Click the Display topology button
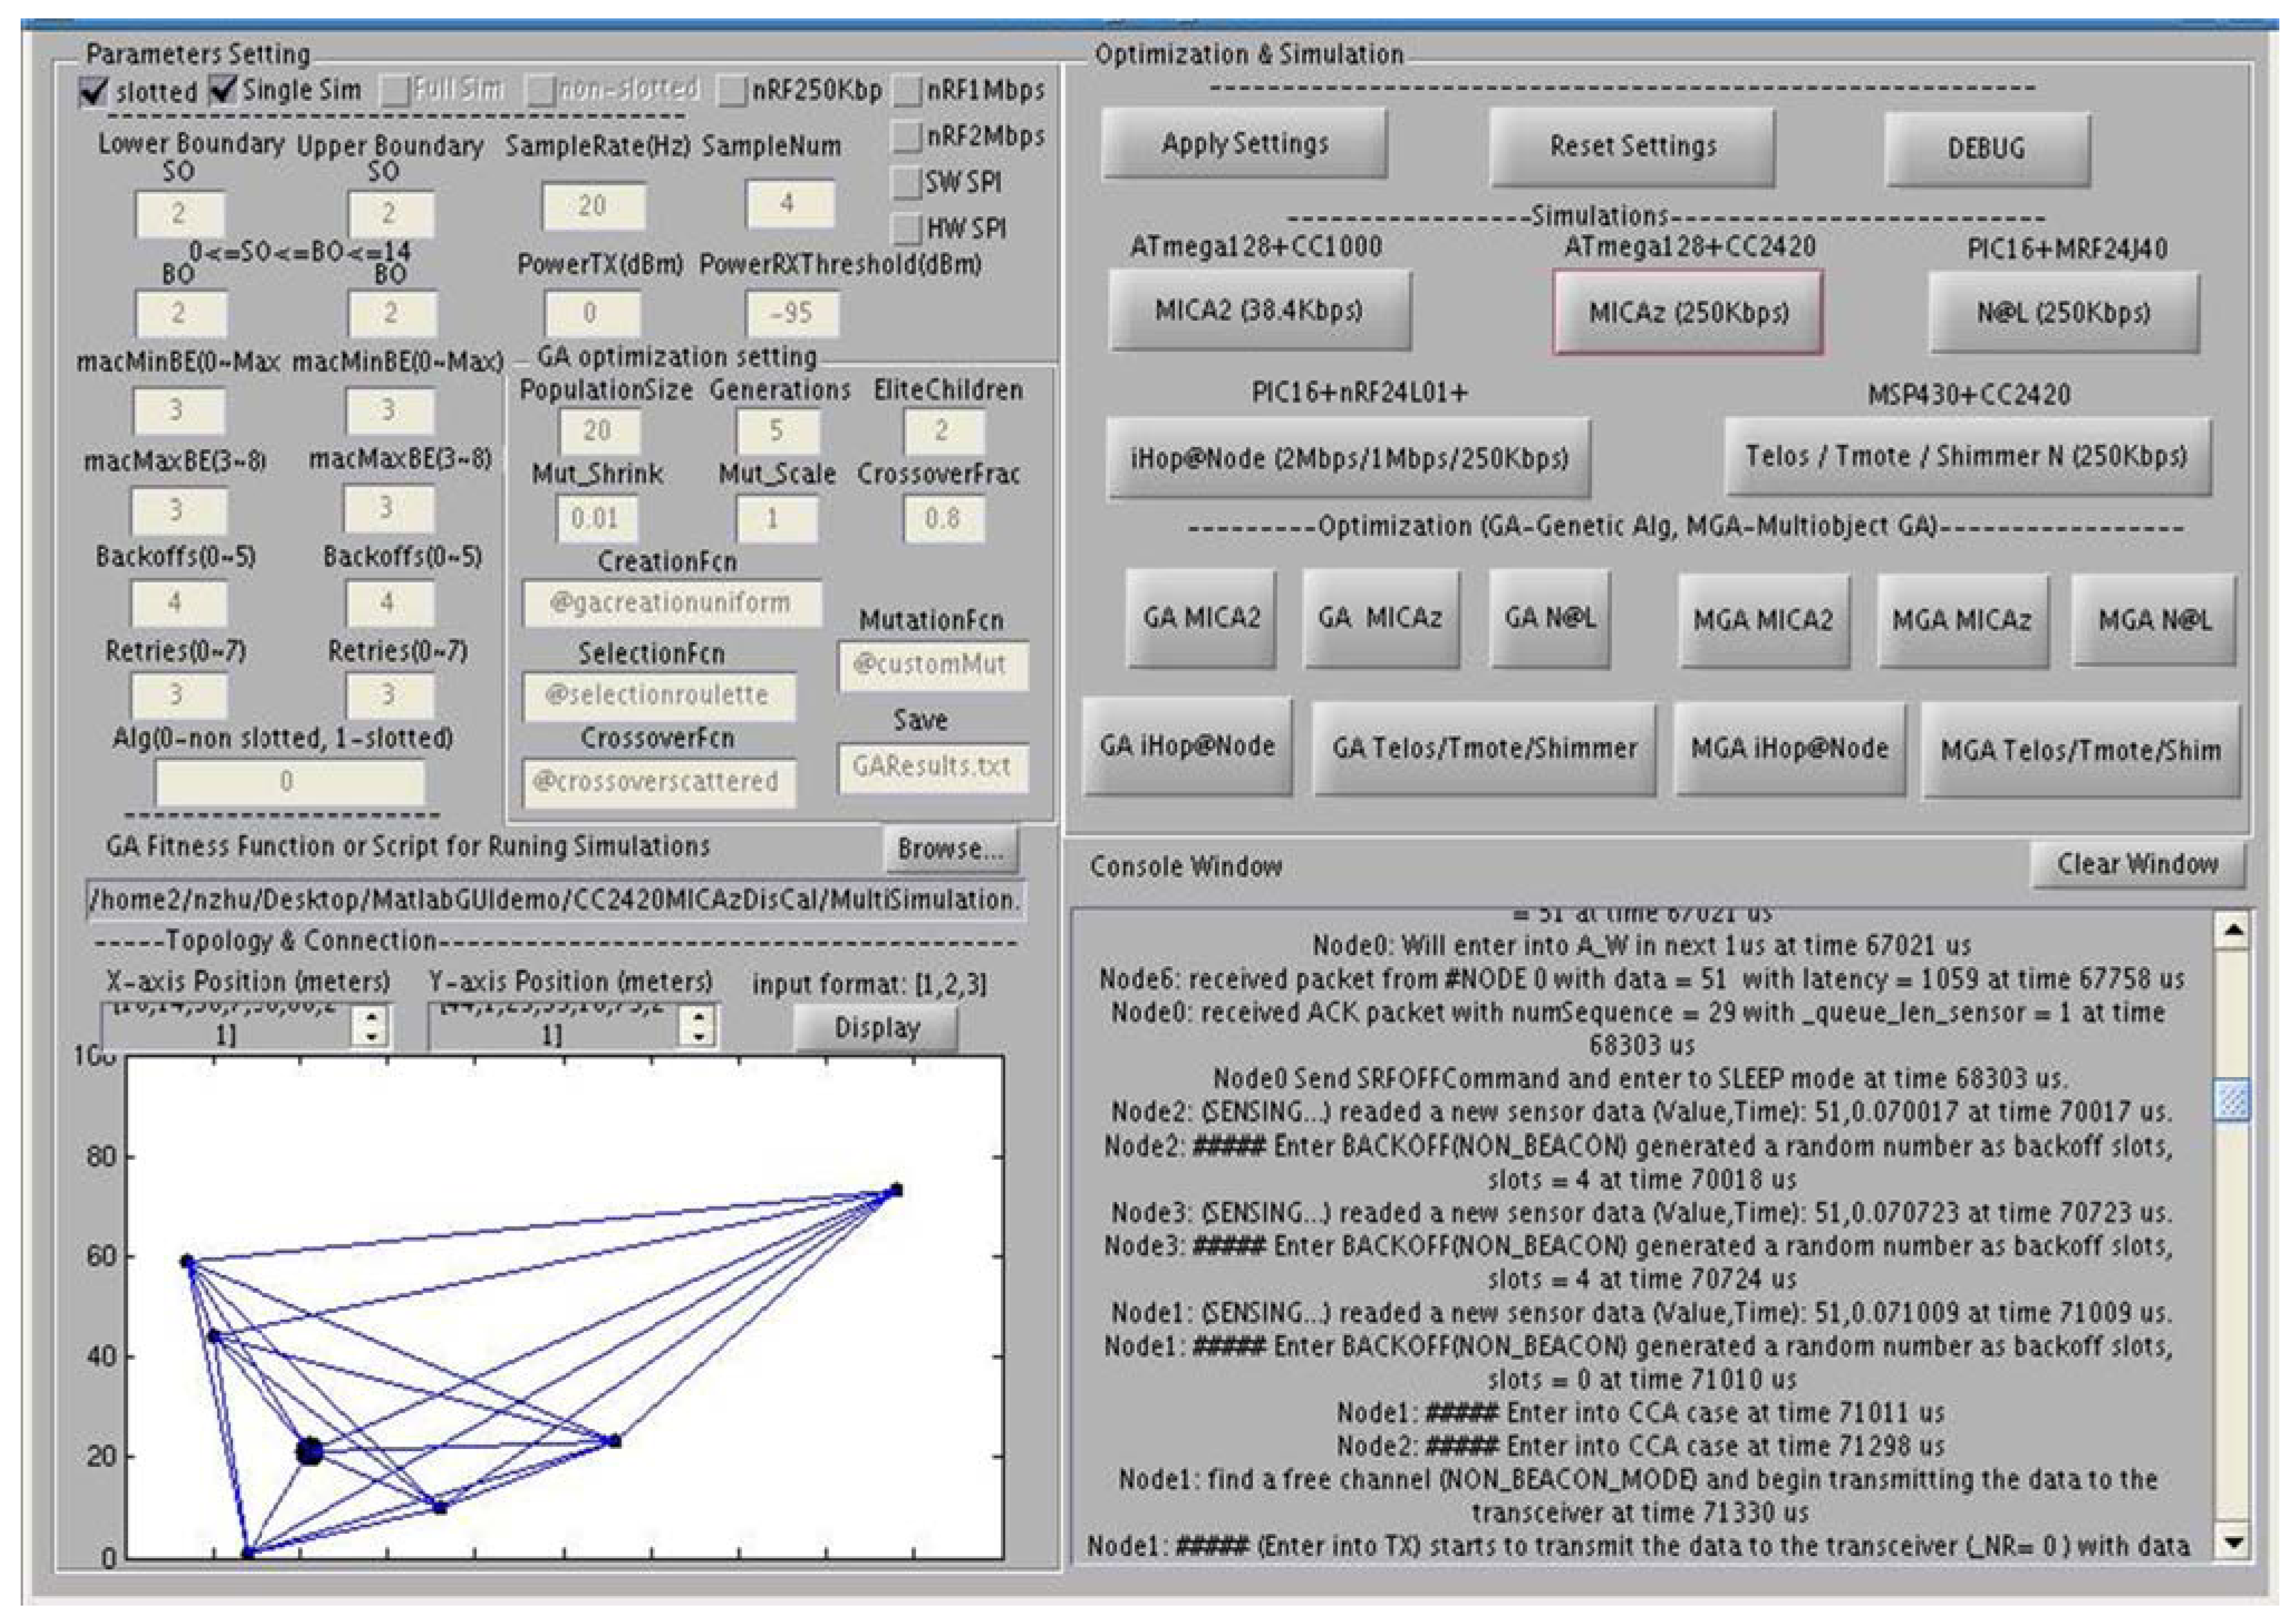The image size is (2286, 1624). pyautogui.click(x=876, y=1028)
